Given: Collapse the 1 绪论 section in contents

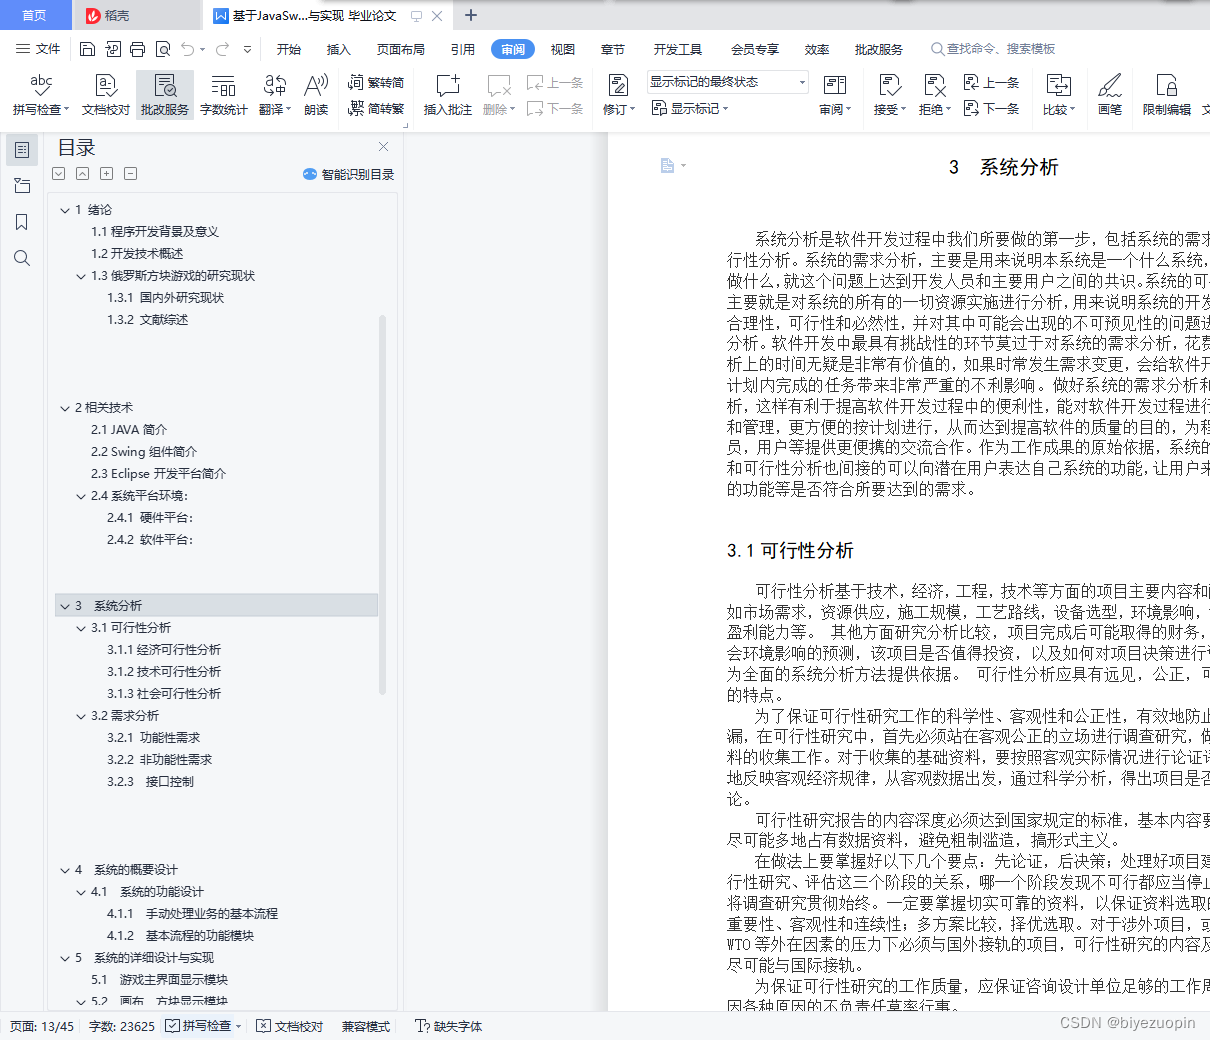Looking at the screenshot, I should coord(64,209).
